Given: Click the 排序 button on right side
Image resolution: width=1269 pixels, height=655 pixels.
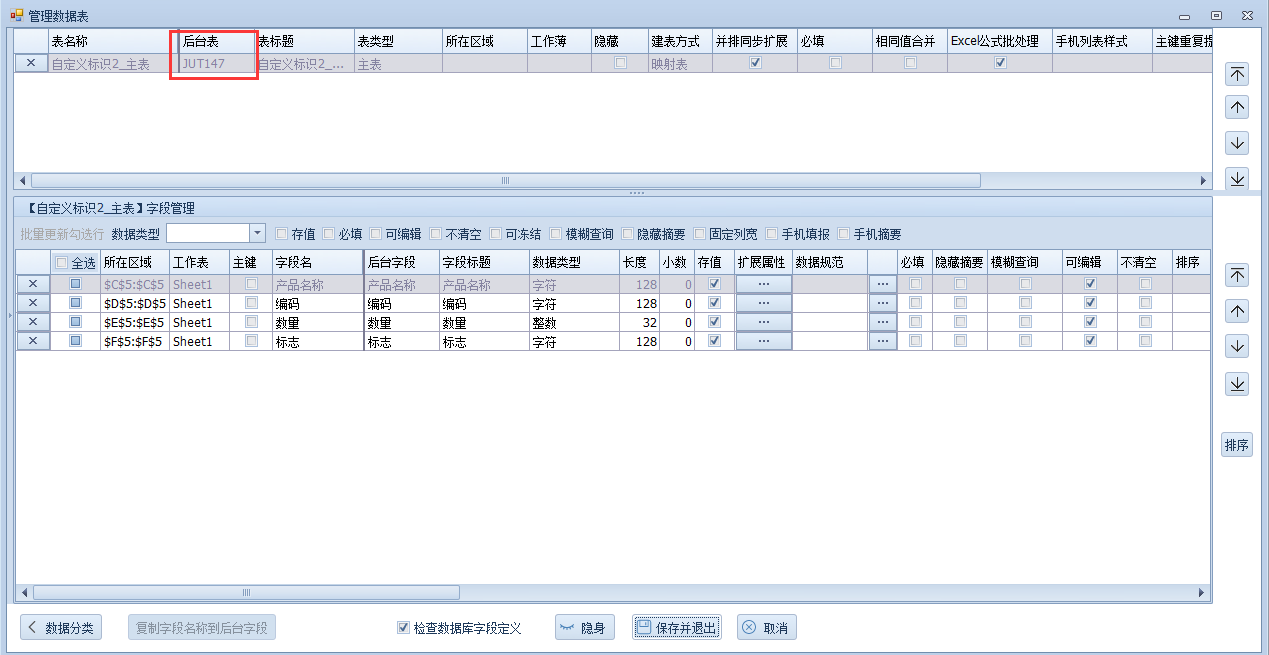Looking at the screenshot, I should pyautogui.click(x=1236, y=445).
